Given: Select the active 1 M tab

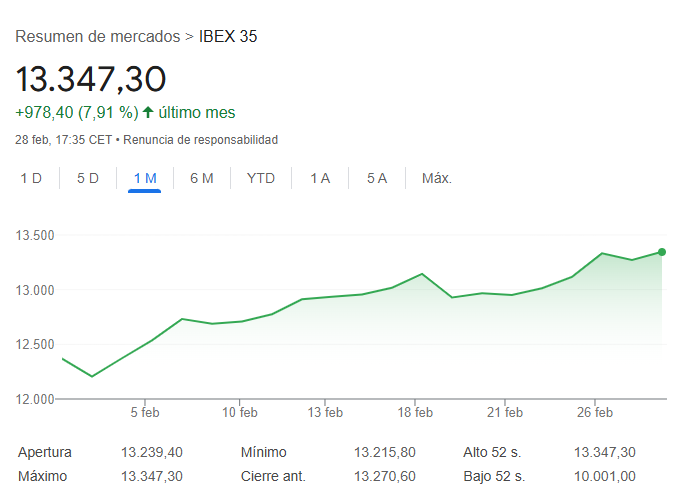Looking at the screenshot, I should click(x=145, y=178).
